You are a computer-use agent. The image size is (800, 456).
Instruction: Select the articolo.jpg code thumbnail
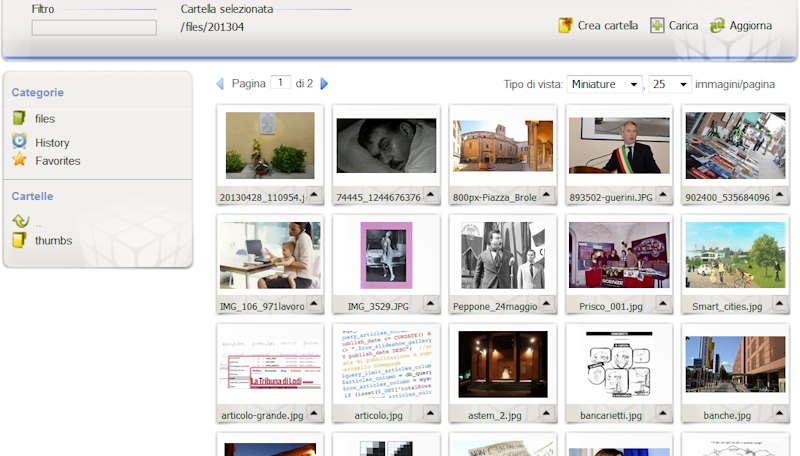coord(386,364)
